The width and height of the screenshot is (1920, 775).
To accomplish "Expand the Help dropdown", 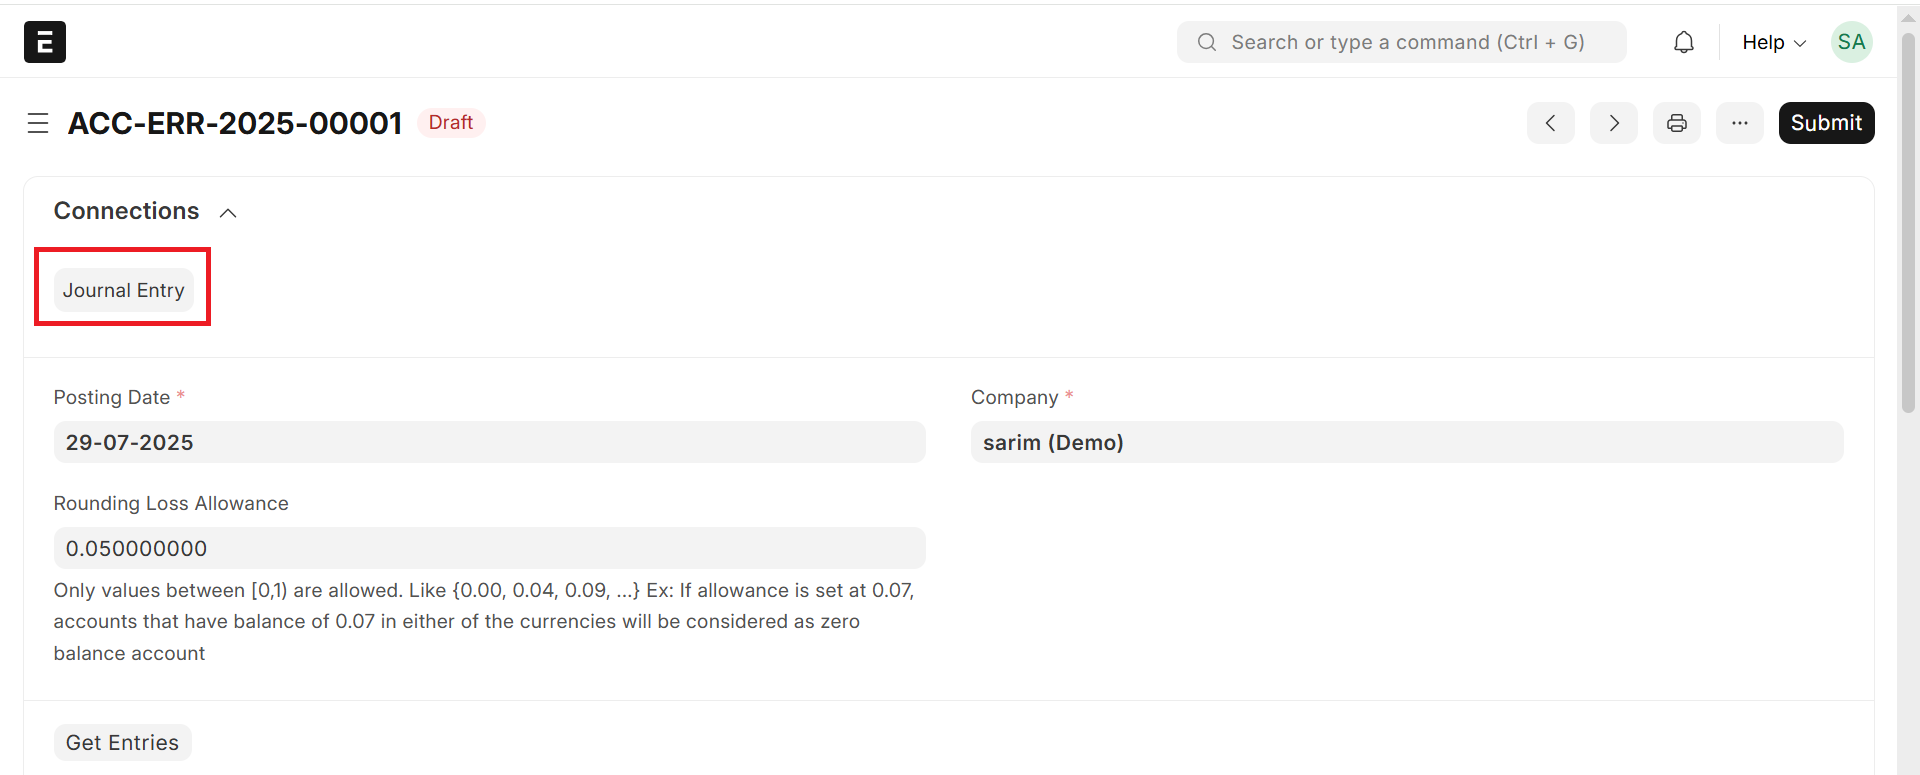I will point(1773,42).
